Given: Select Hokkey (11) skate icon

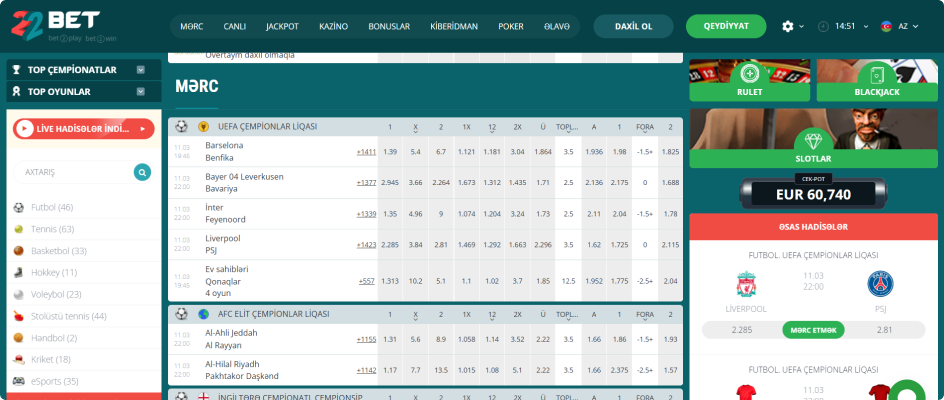Looking at the screenshot, I should pos(19,272).
